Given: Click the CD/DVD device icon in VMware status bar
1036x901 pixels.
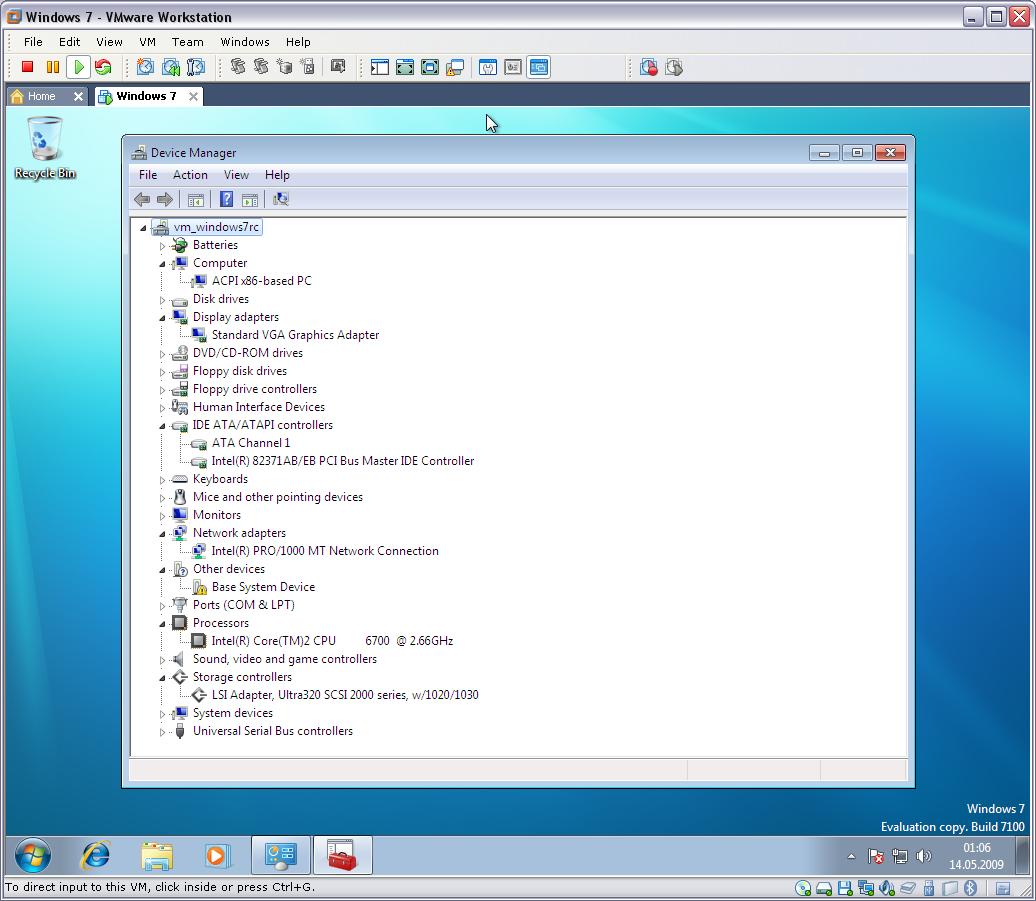Looking at the screenshot, I should tap(803, 888).
